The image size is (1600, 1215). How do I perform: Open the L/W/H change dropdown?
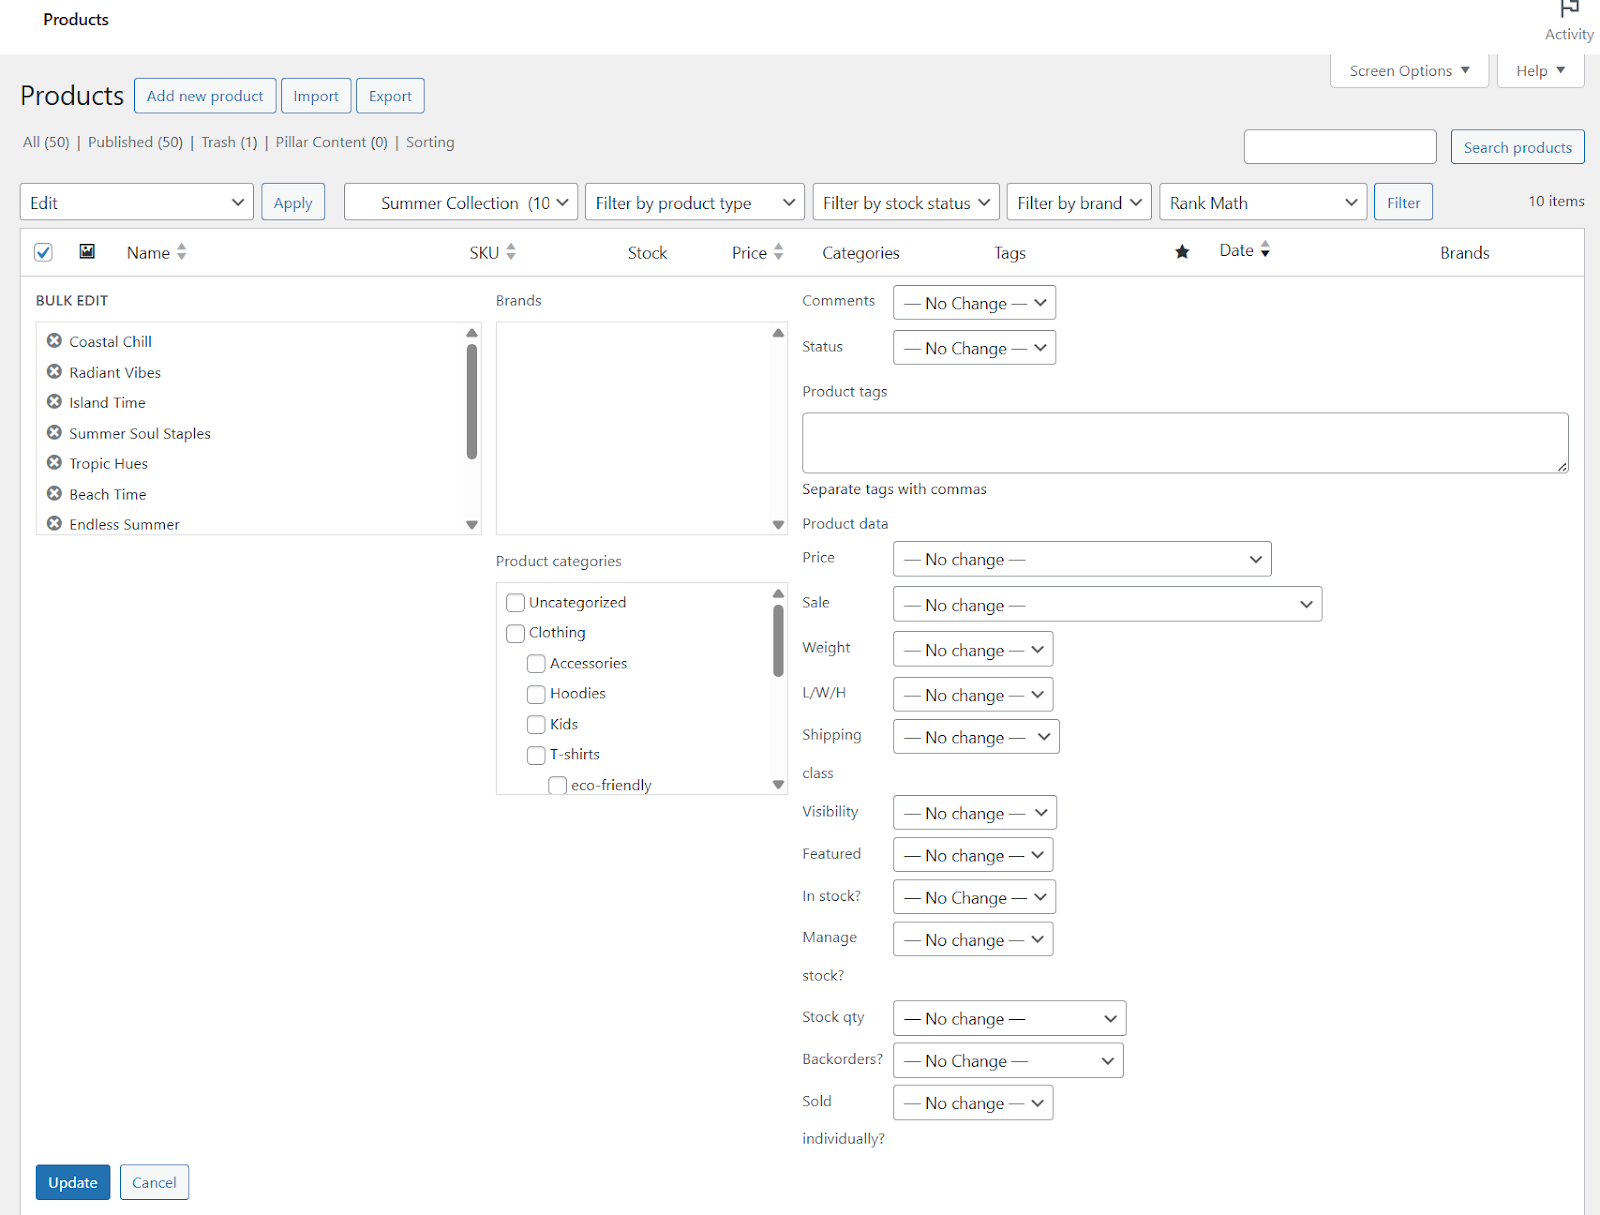pos(973,694)
